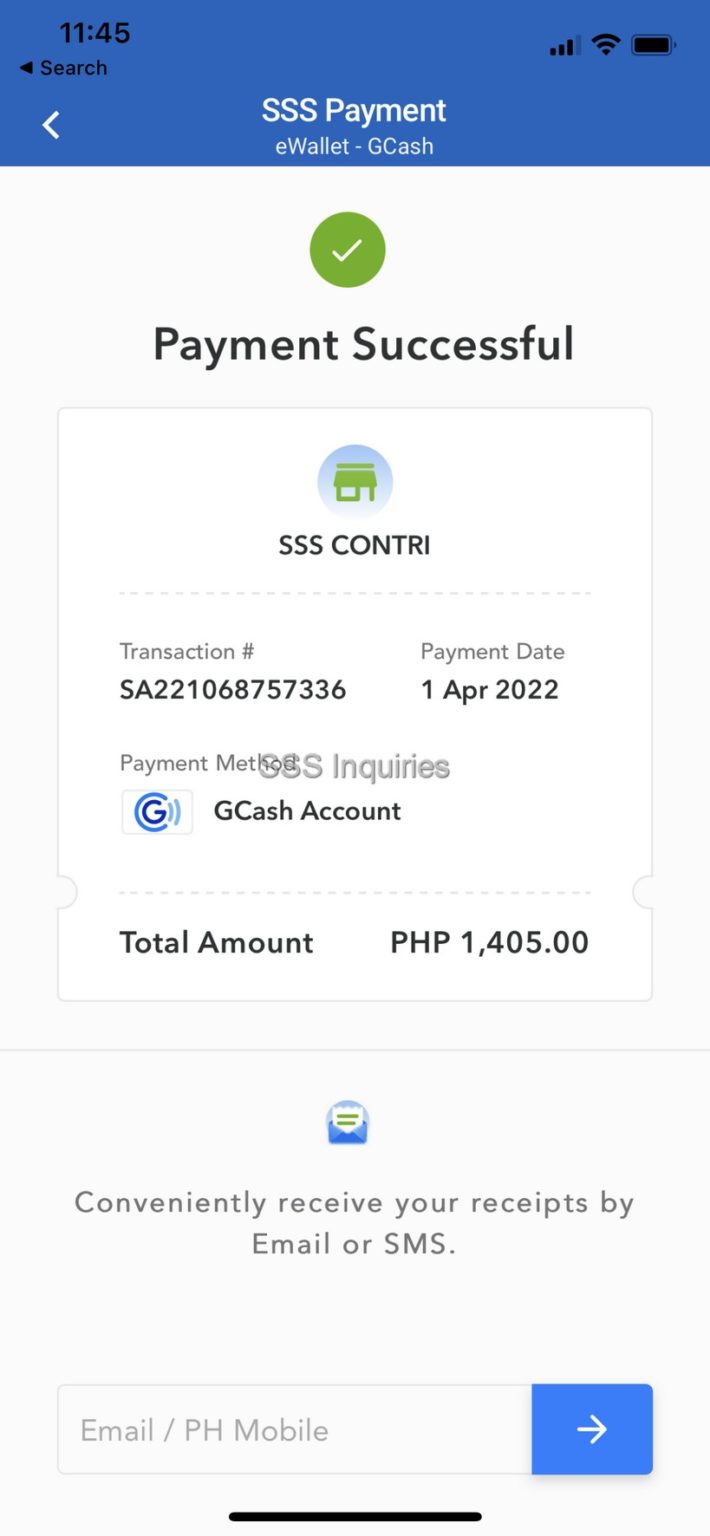
Task: Tap the Wi-Fi icon in the status bar
Action: (605, 44)
